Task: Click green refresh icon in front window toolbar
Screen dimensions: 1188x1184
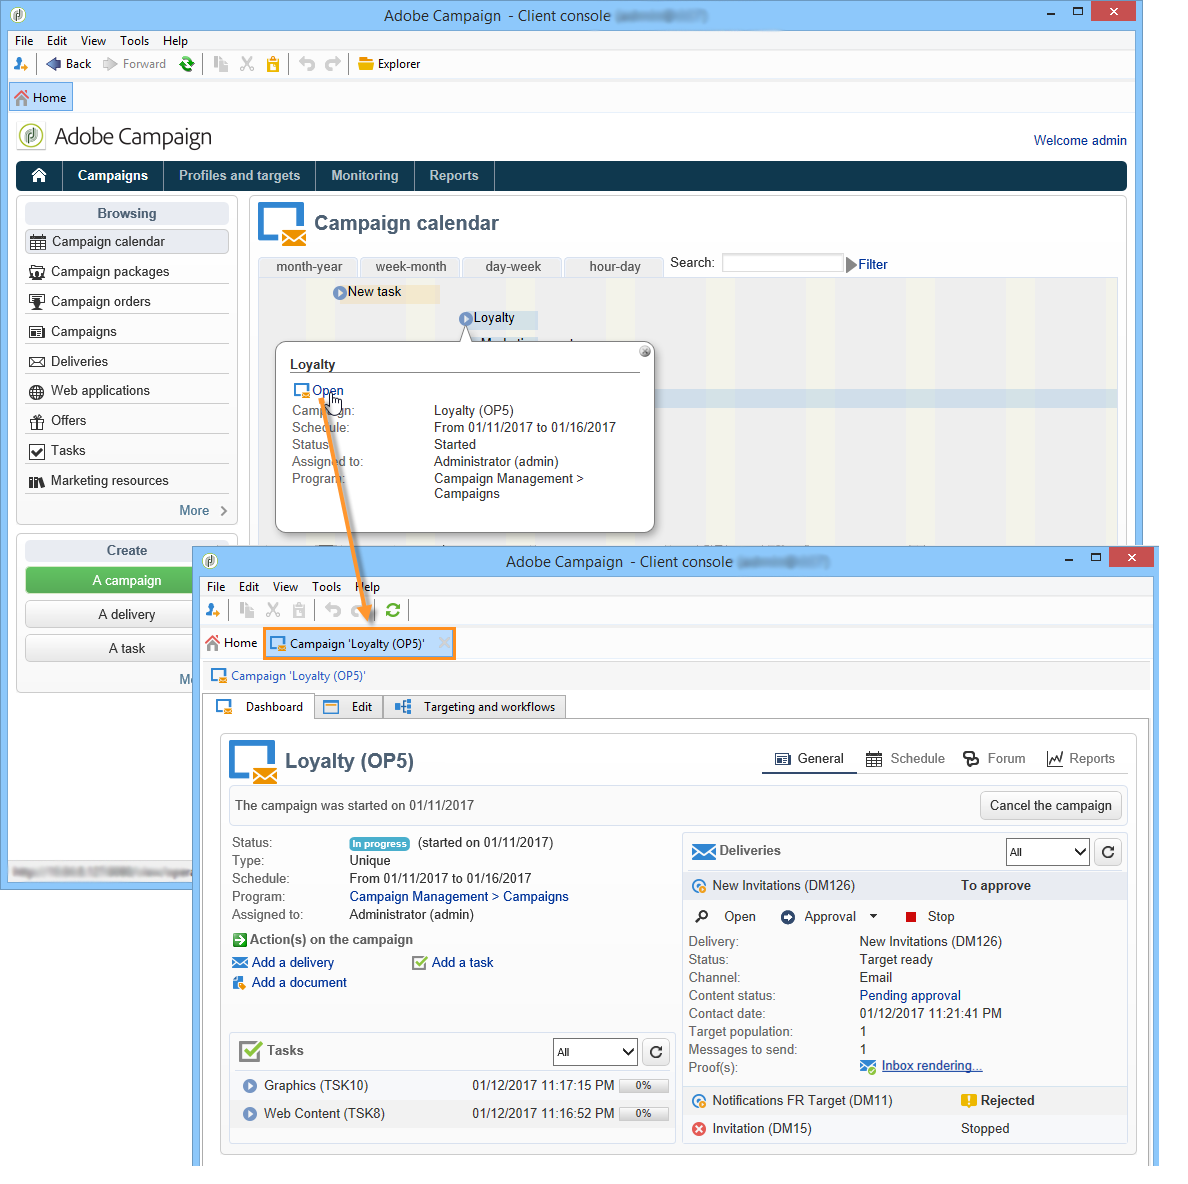Action: pyautogui.click(x=392, y=611)
